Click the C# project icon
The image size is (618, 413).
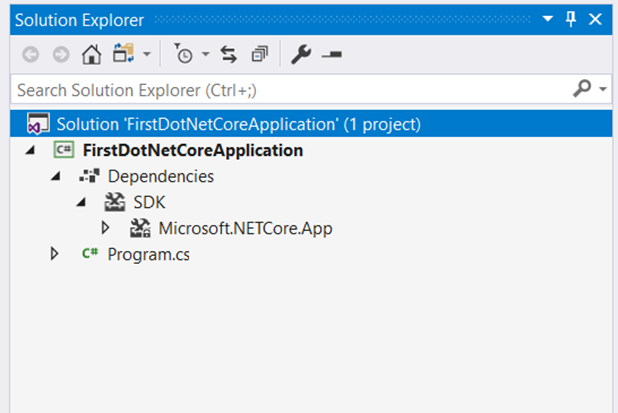coord(64,150)
